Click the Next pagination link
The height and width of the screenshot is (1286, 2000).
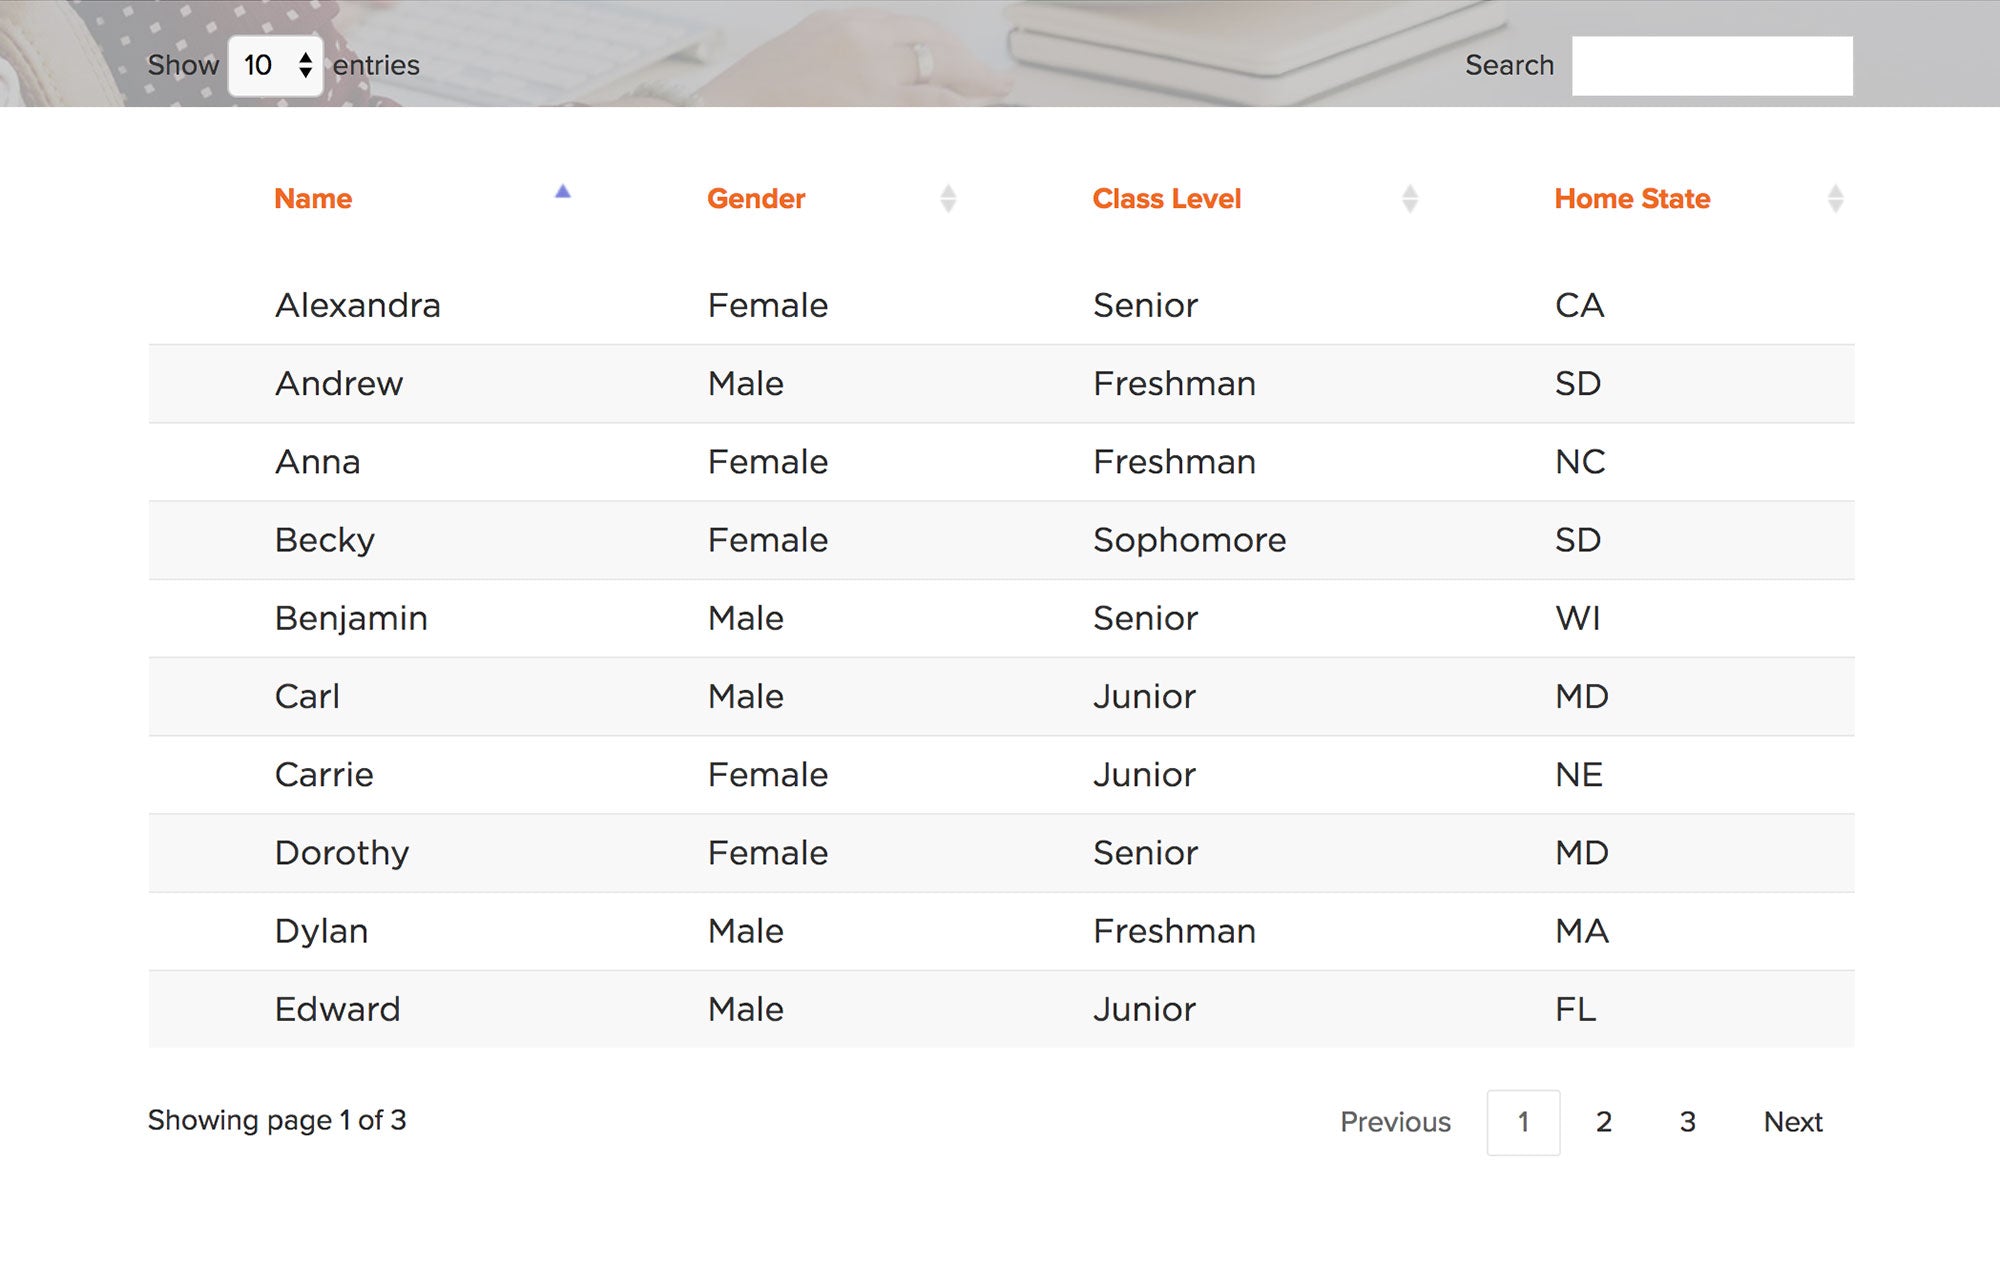pyautogui.click(x=1793, y=1122)
